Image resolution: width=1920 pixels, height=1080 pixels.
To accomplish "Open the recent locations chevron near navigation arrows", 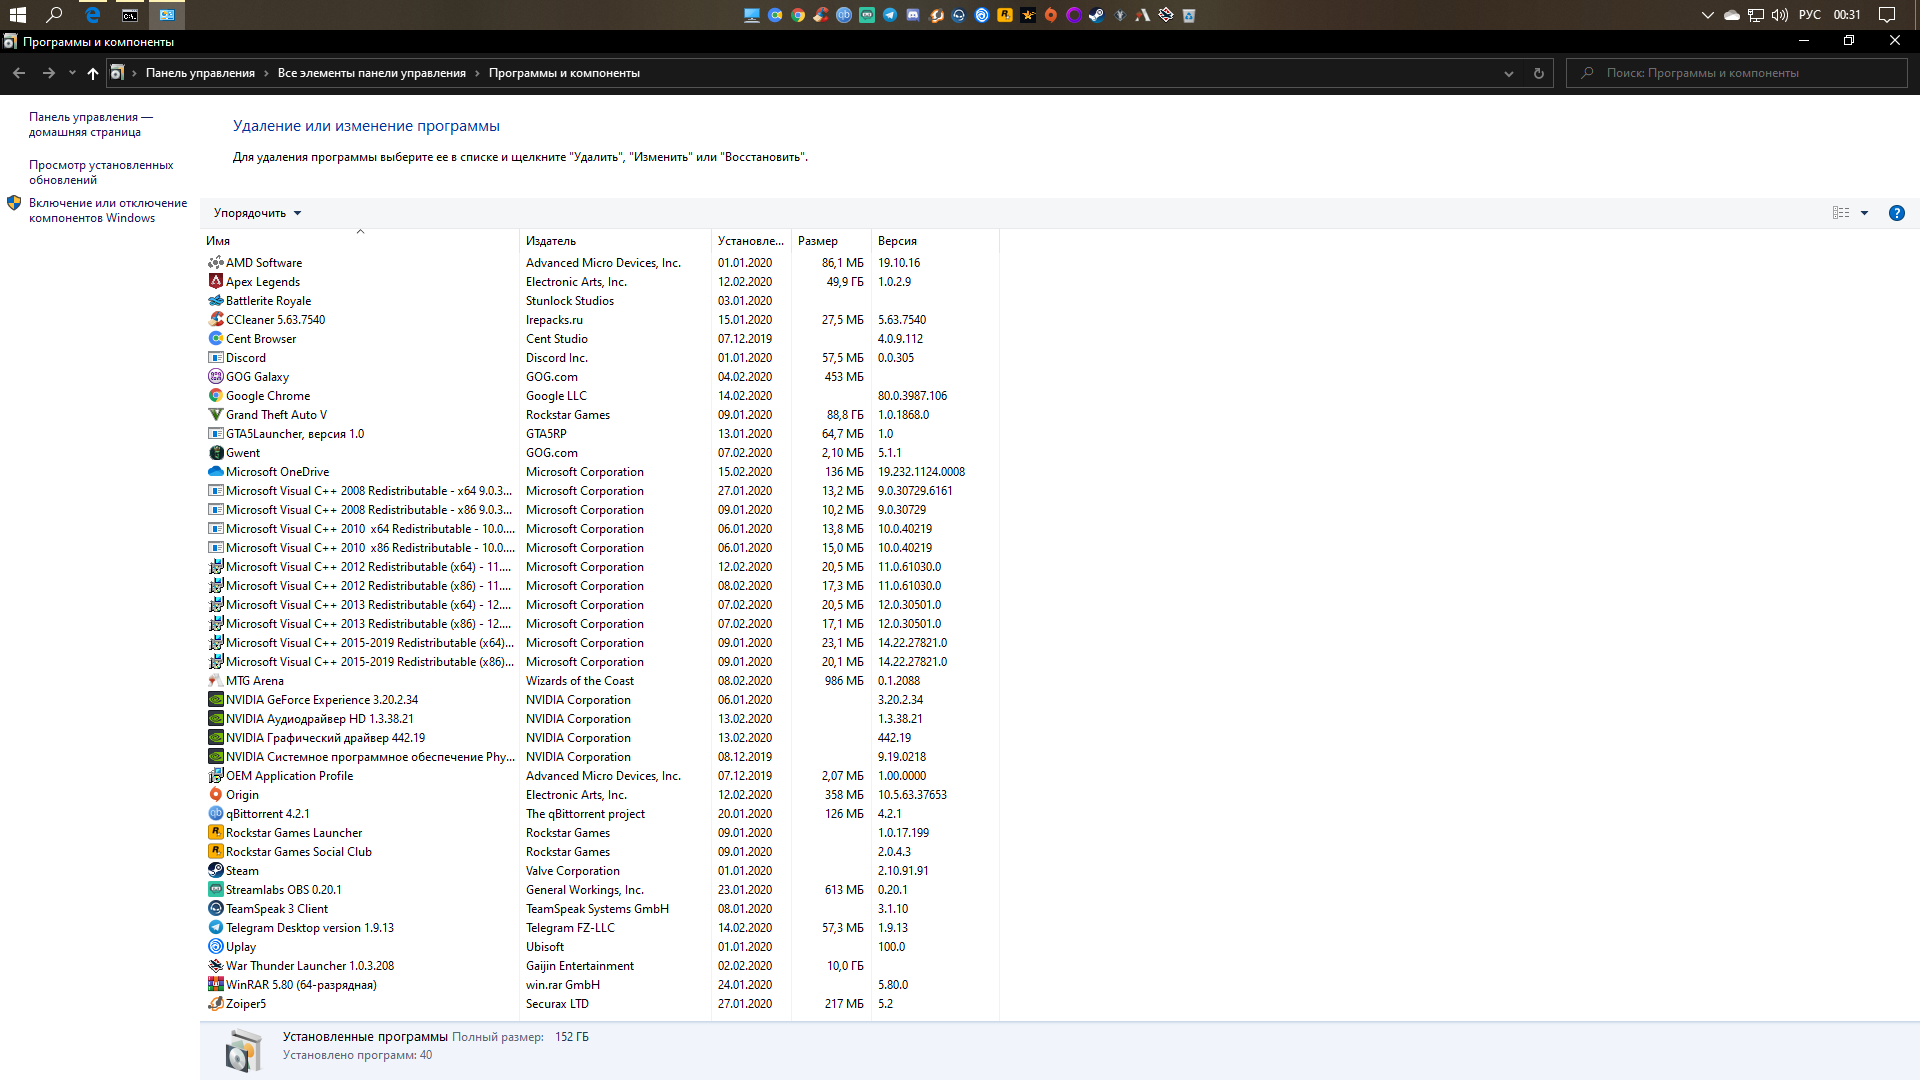I will coord(72,73).
